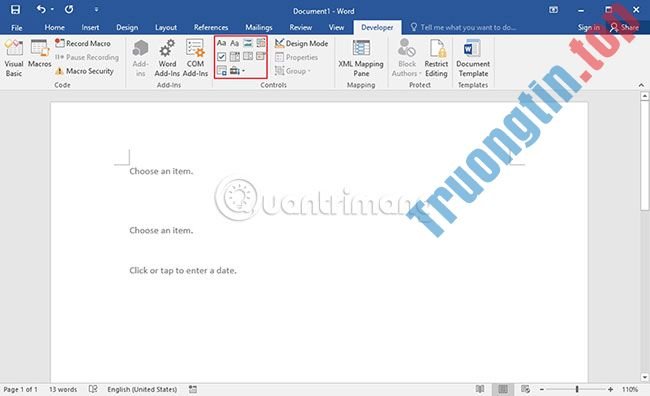650x396 pixels.
Task: Insert Drop-Down List content control
Action: tap(247, 57)
